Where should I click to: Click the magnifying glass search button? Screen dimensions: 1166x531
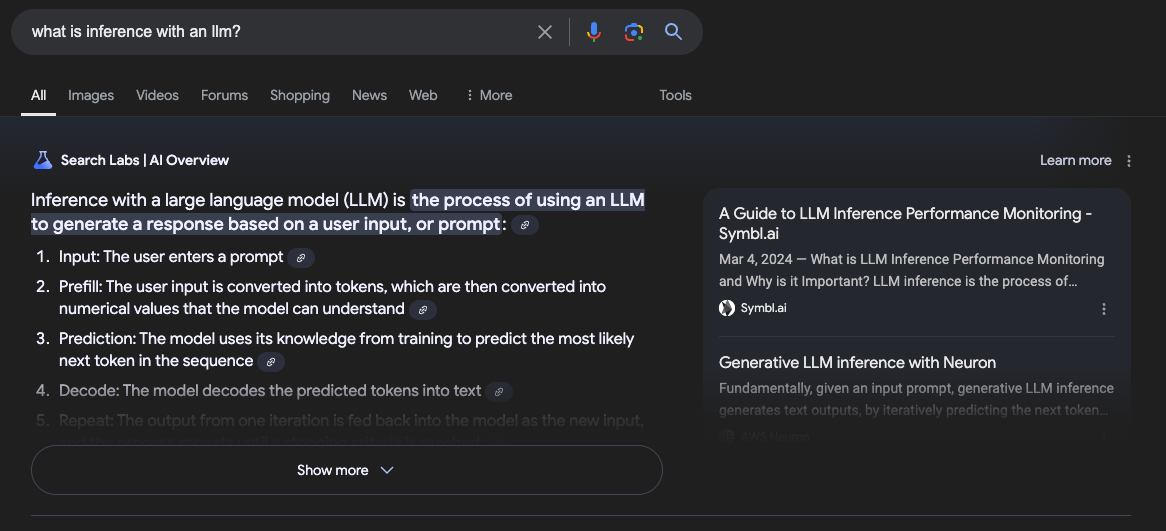(x=673, y=32)
